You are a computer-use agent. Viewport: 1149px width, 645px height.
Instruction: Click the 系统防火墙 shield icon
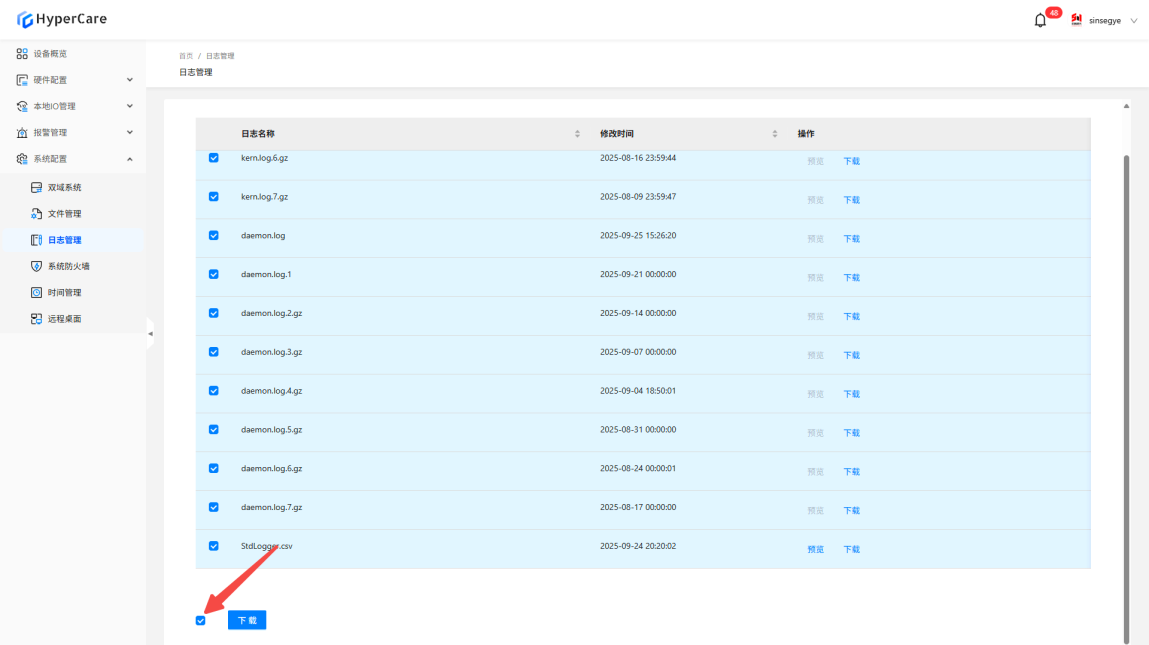point(37,267)
